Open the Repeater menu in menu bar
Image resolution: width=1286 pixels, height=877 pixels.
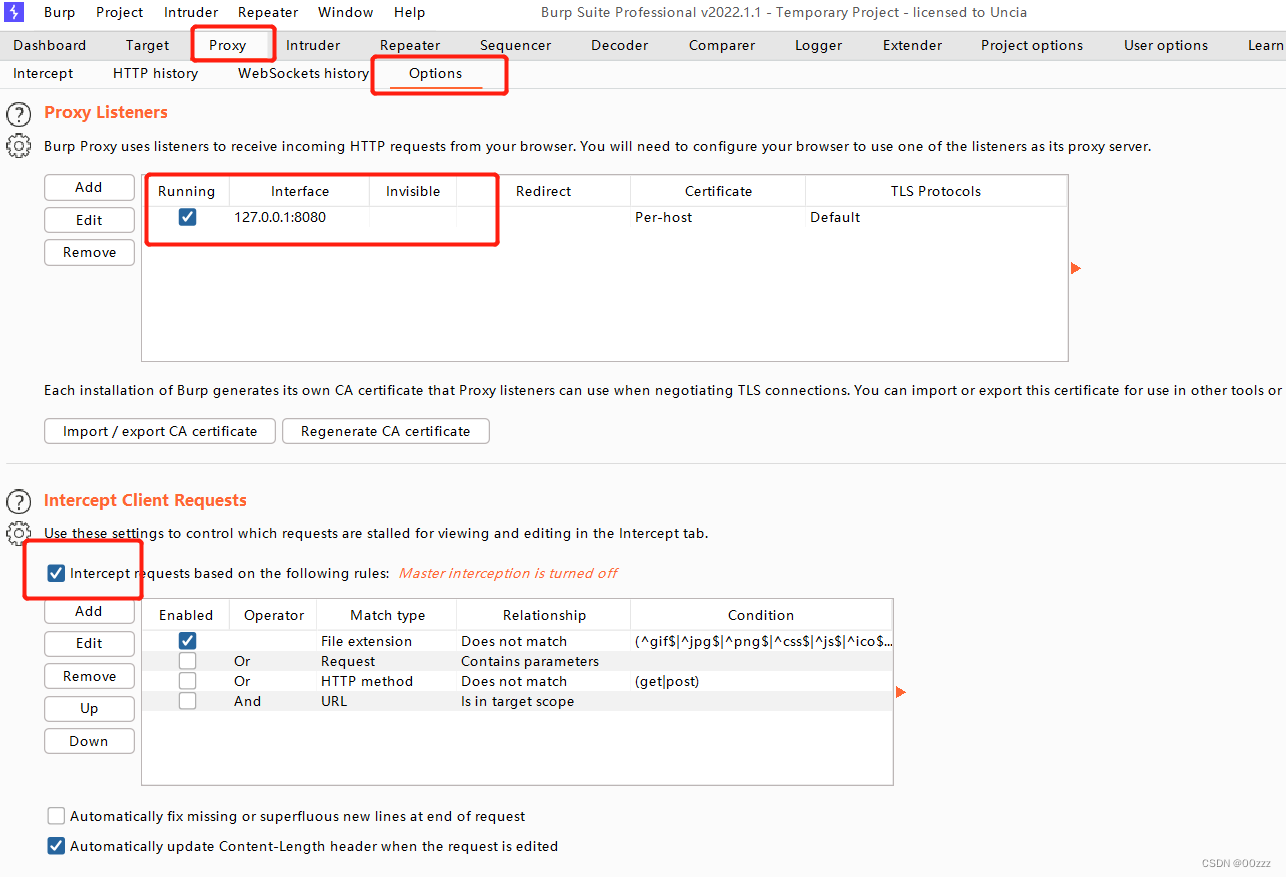point(268,12)
